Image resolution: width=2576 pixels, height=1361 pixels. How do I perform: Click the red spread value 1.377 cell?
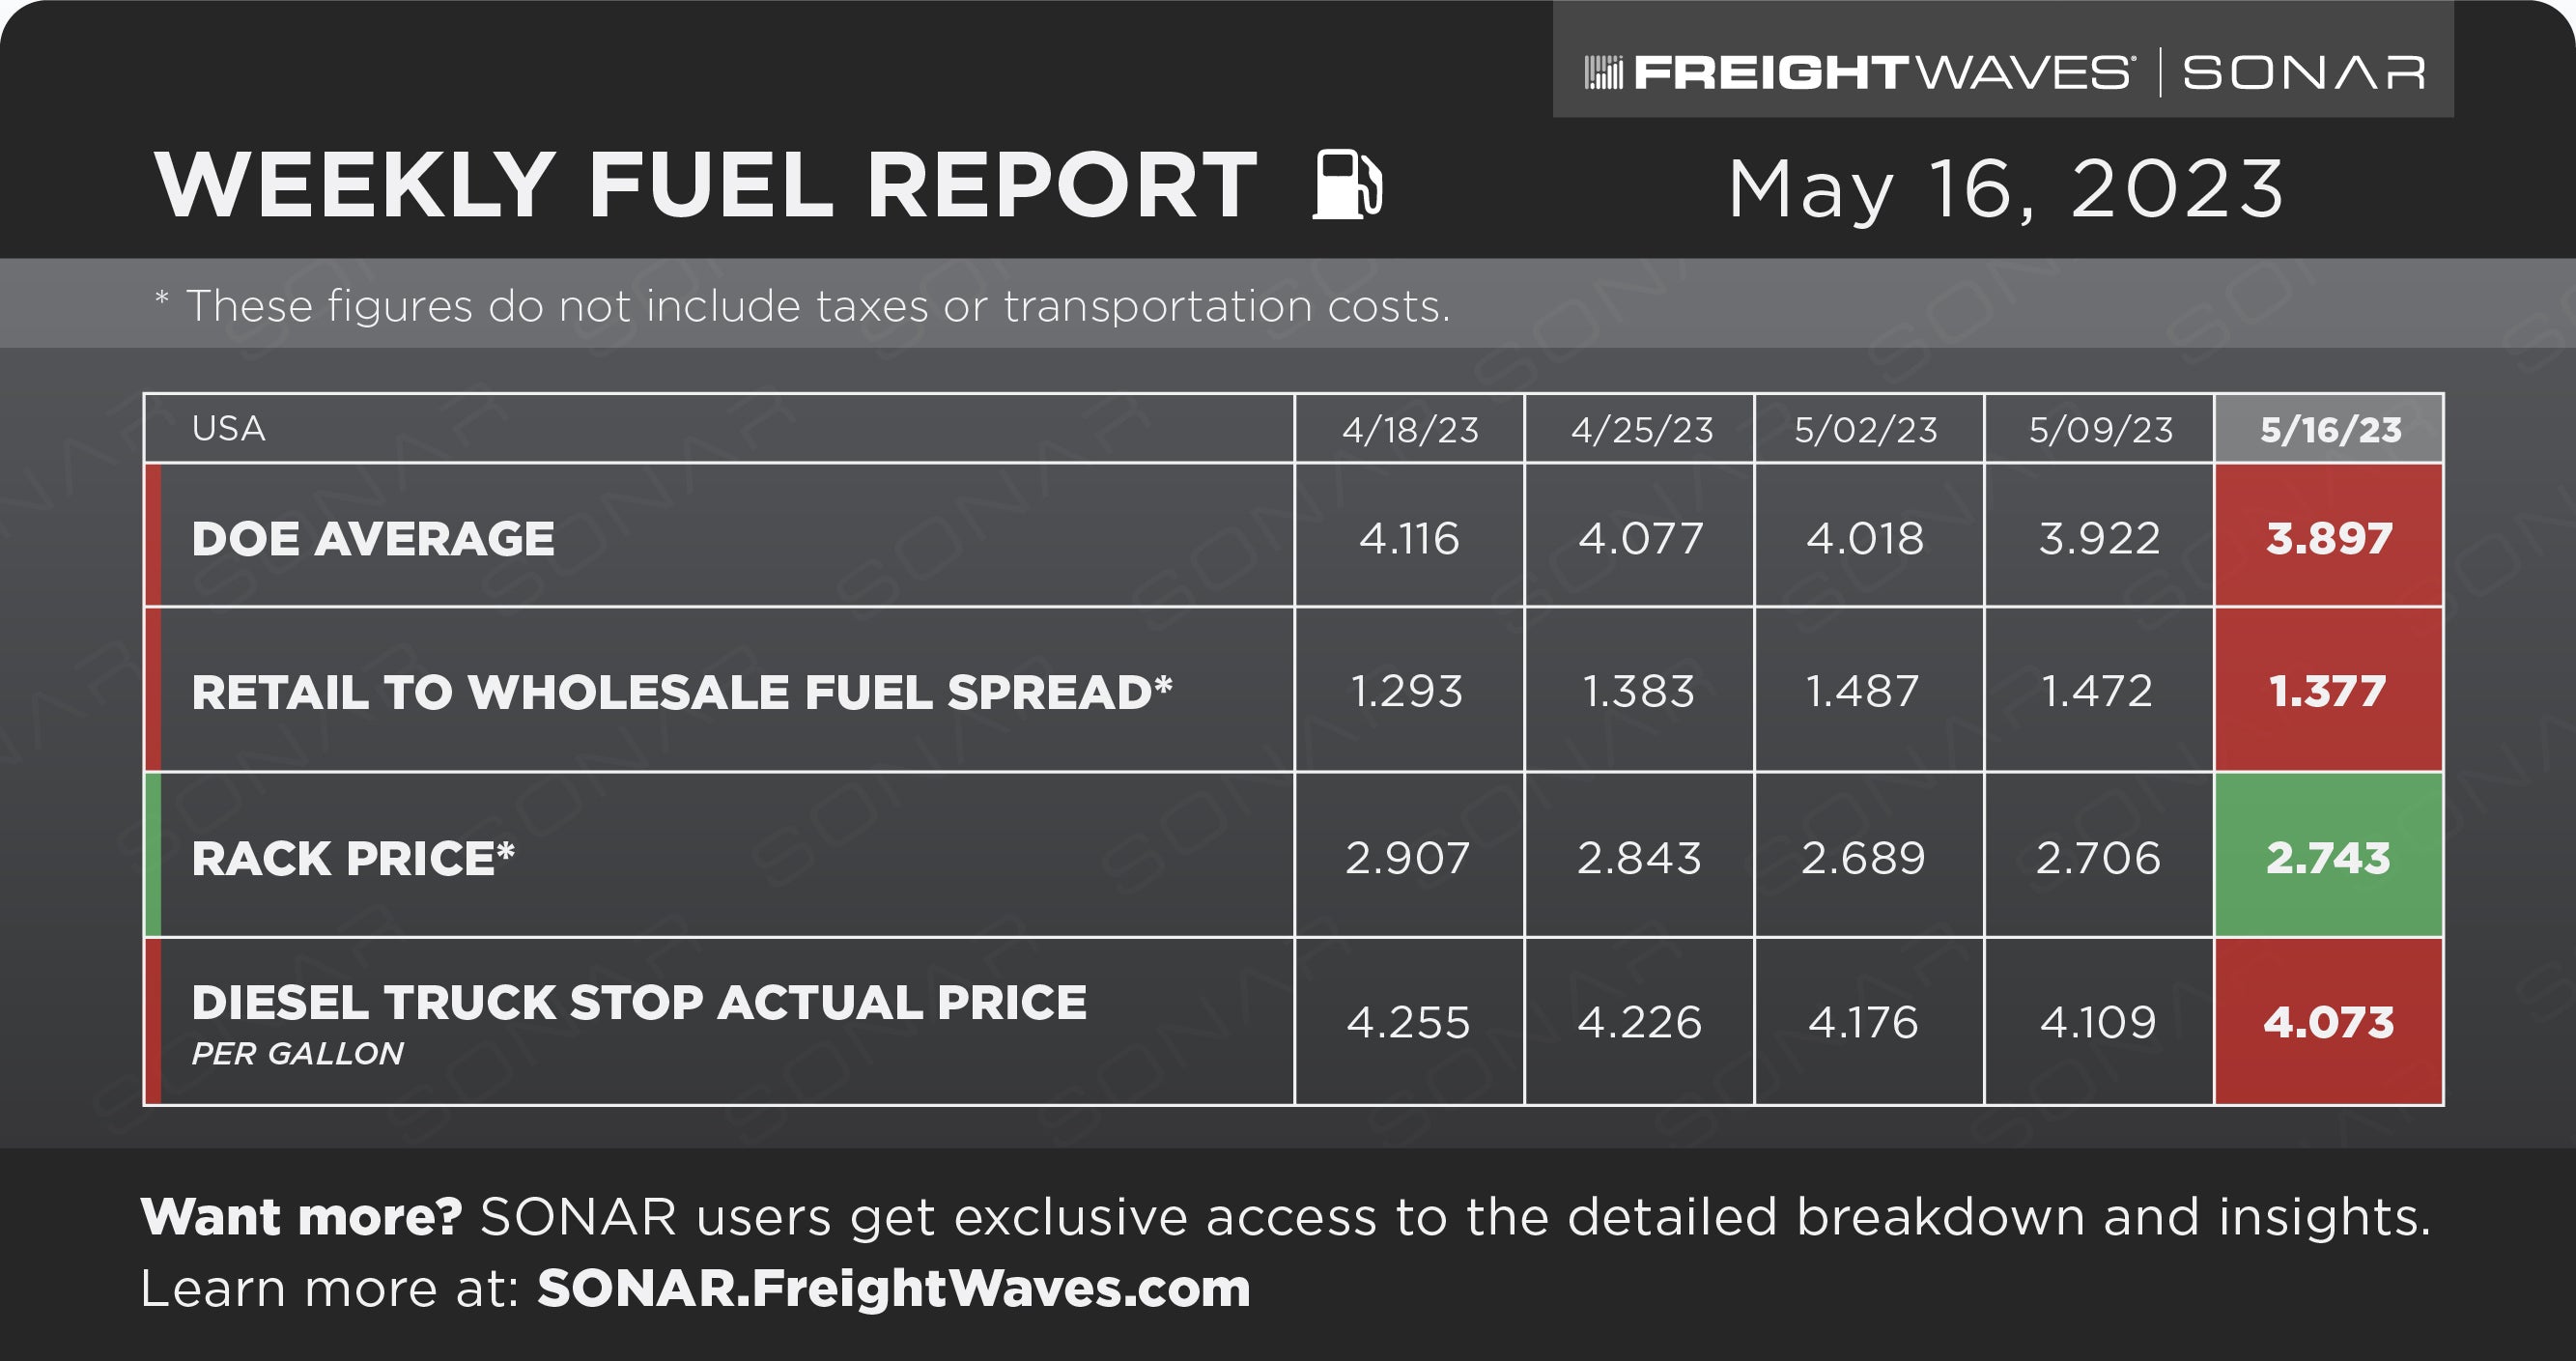click(2329, 689)
